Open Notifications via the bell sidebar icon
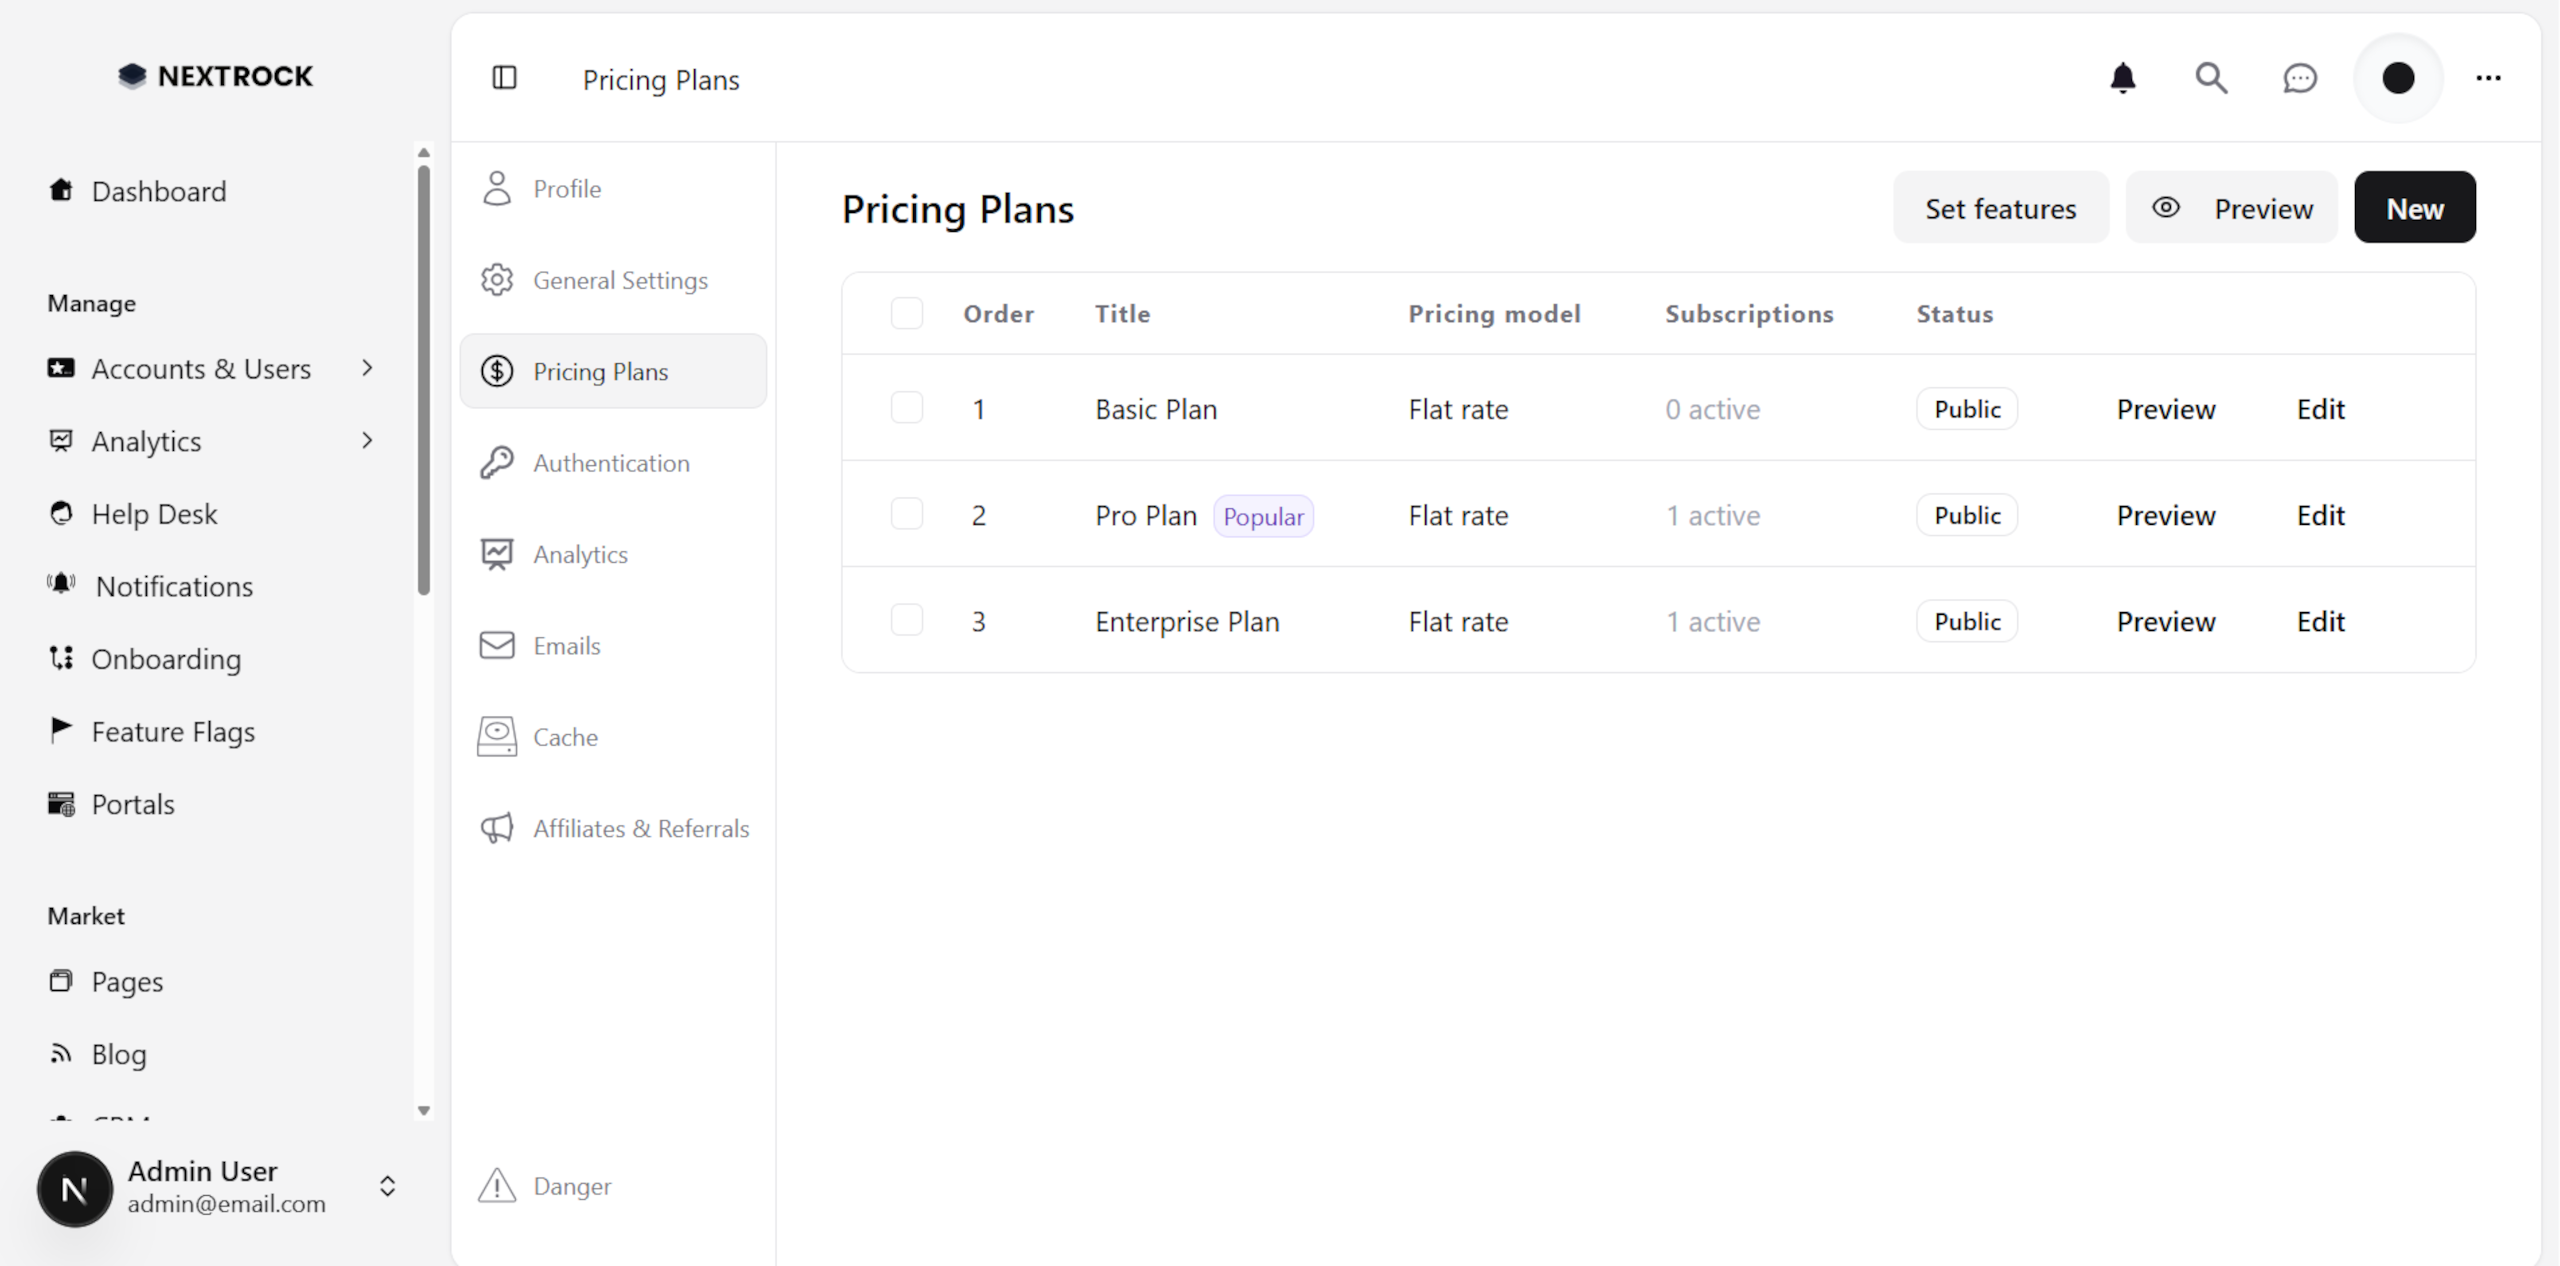The height and width of the screenshot is (1266, 2560). (60, 585)
